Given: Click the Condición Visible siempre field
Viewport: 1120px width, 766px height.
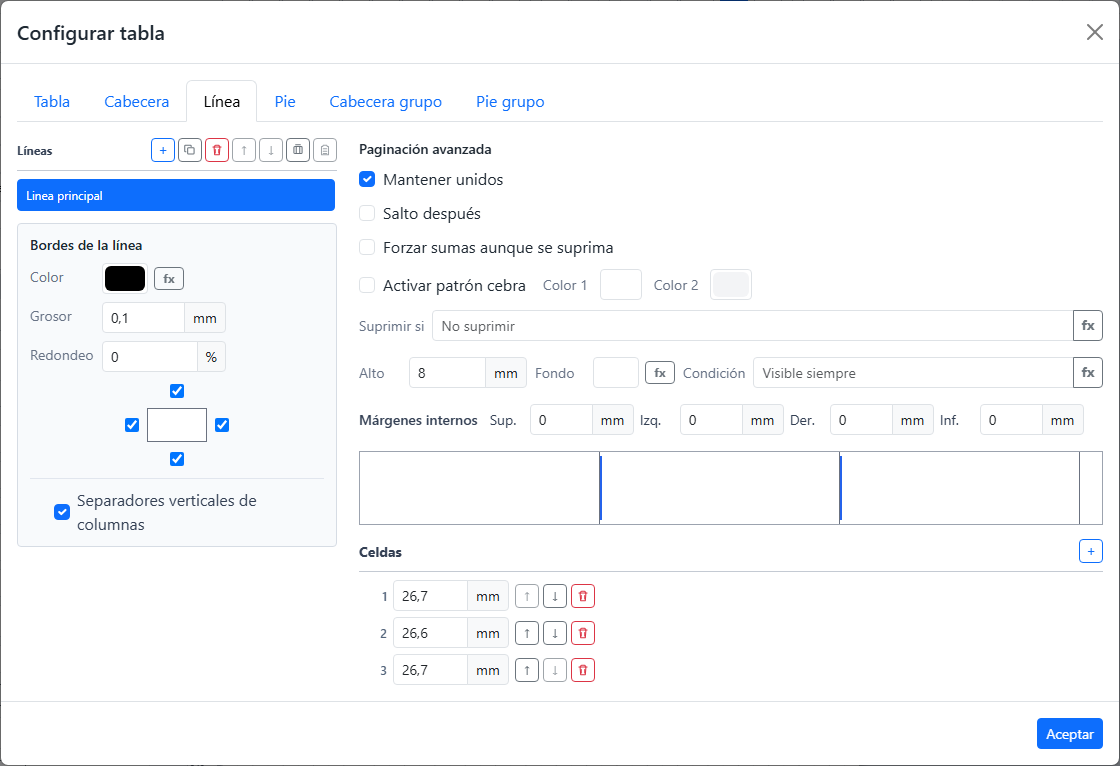Looking at the screenshot, I should pyautogui.click(x=913, y=373).
